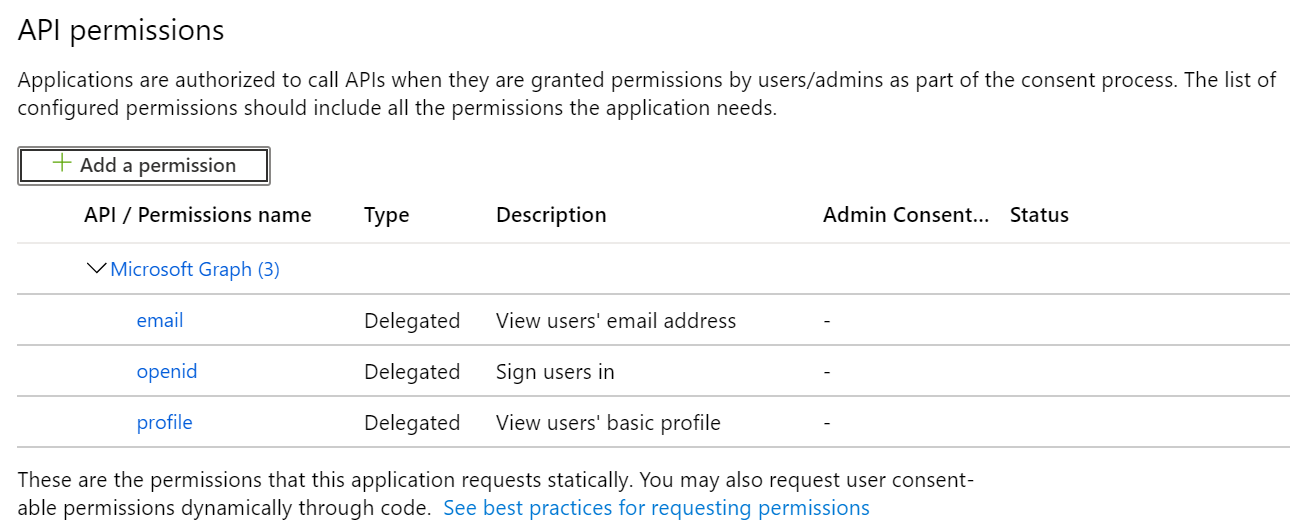Click Delegated type in the profile row
The width and height of the screenshot is (1309, 526).
(412, 423)
